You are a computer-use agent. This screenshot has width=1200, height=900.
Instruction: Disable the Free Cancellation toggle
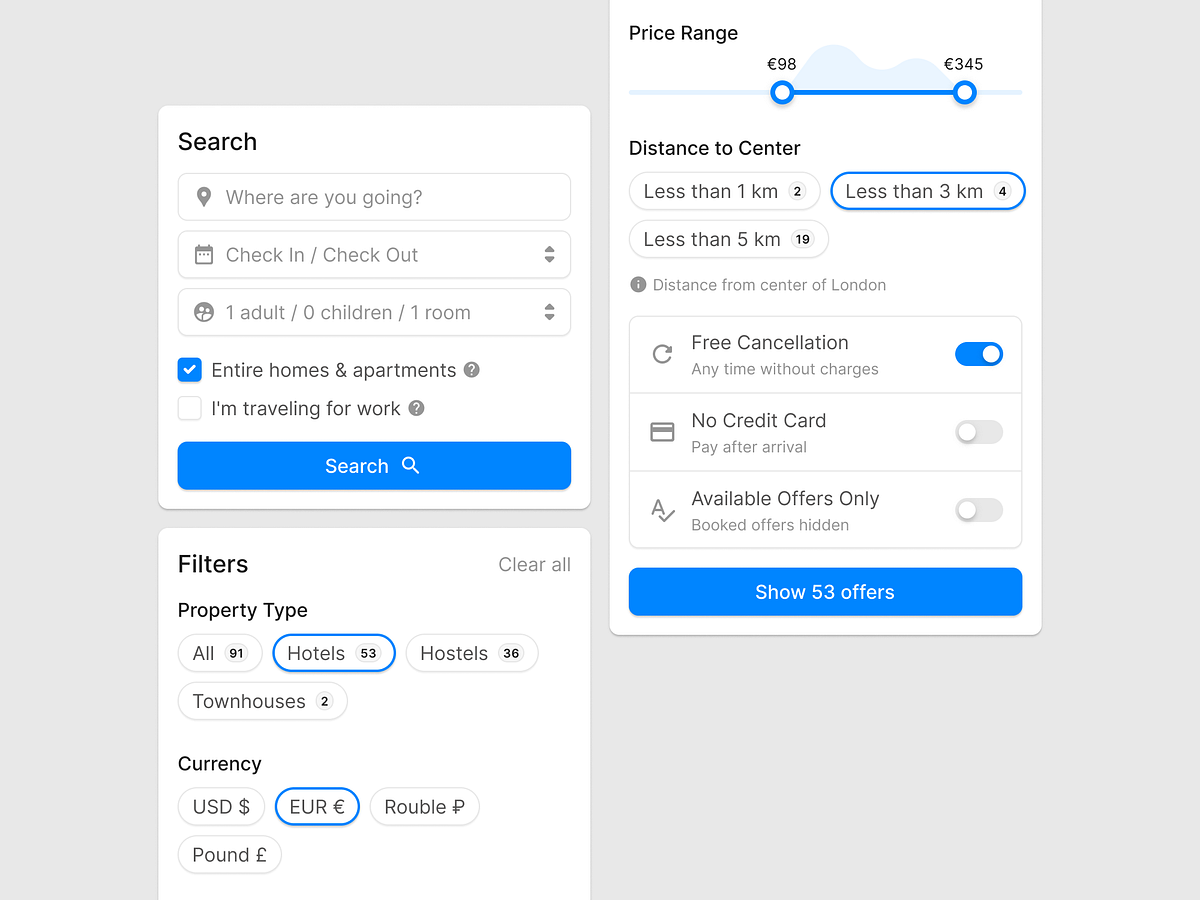coord(978,354)
